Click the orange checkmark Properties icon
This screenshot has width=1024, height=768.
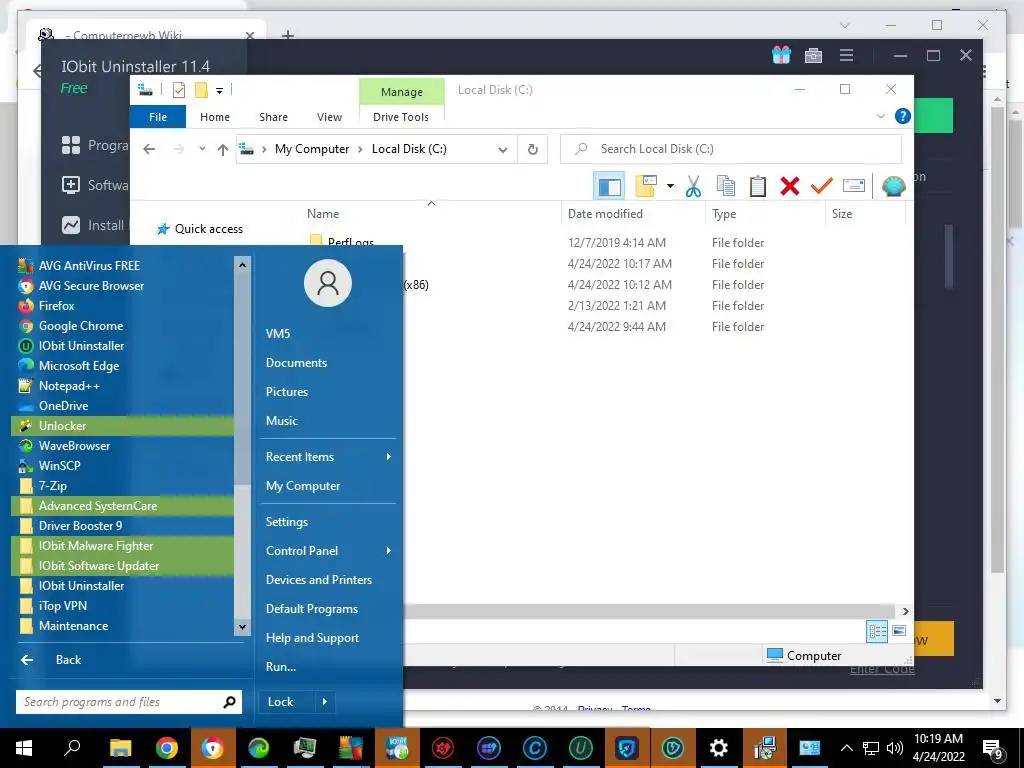tap(822, 186)
